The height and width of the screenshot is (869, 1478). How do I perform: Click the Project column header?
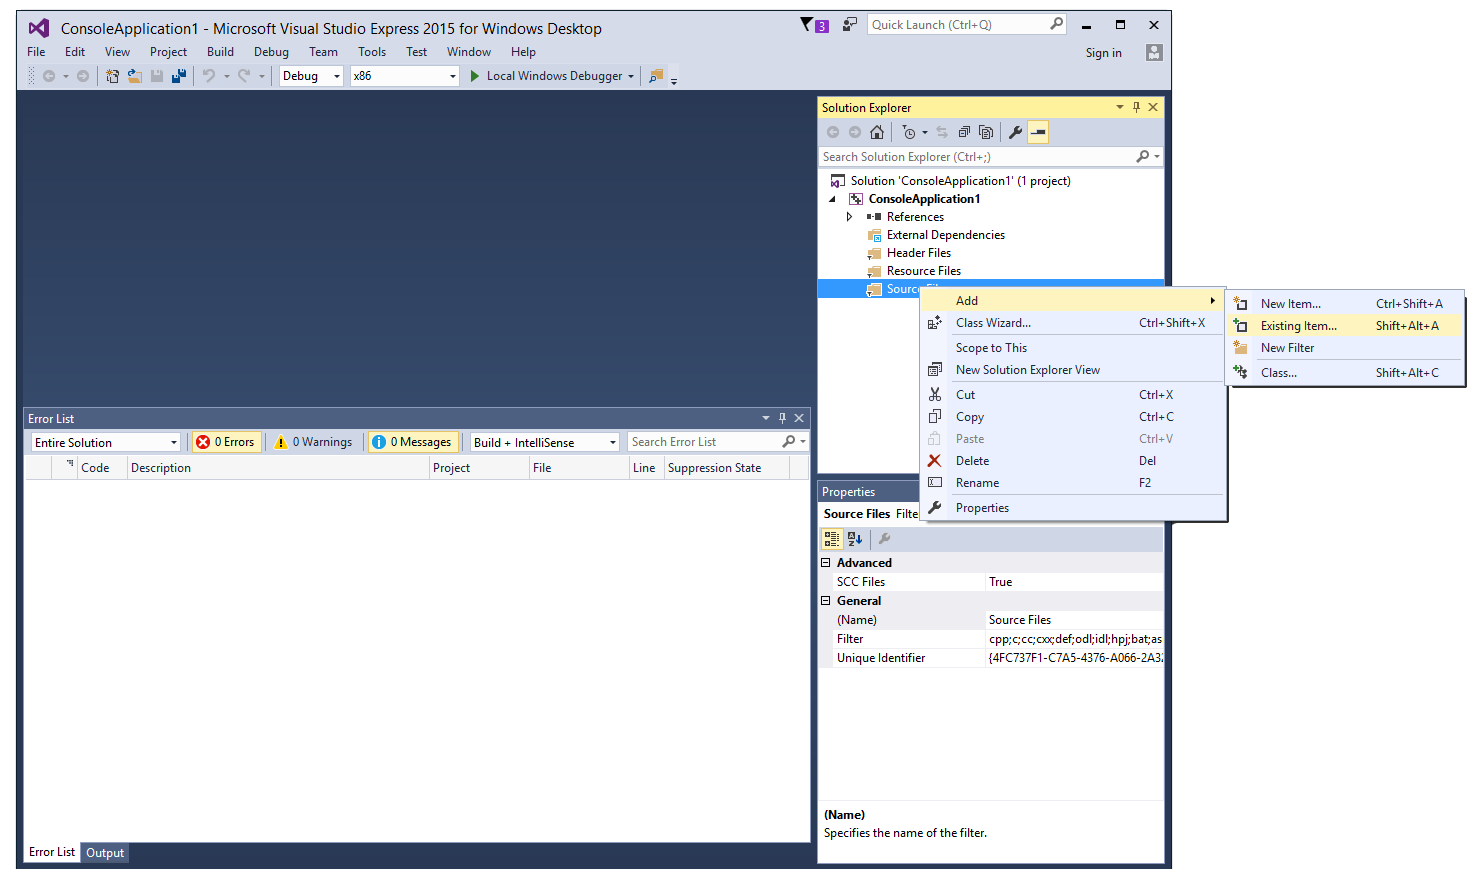point(479,467)
